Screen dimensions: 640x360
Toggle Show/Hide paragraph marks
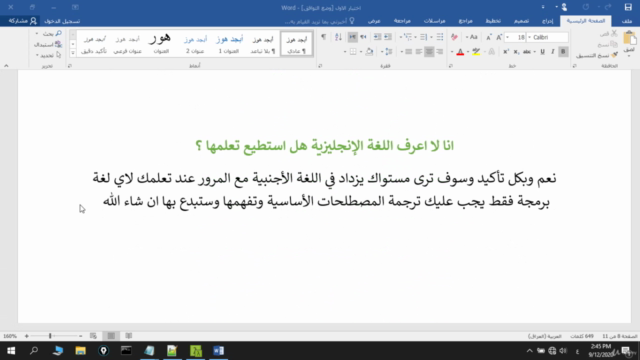[323, 37]
